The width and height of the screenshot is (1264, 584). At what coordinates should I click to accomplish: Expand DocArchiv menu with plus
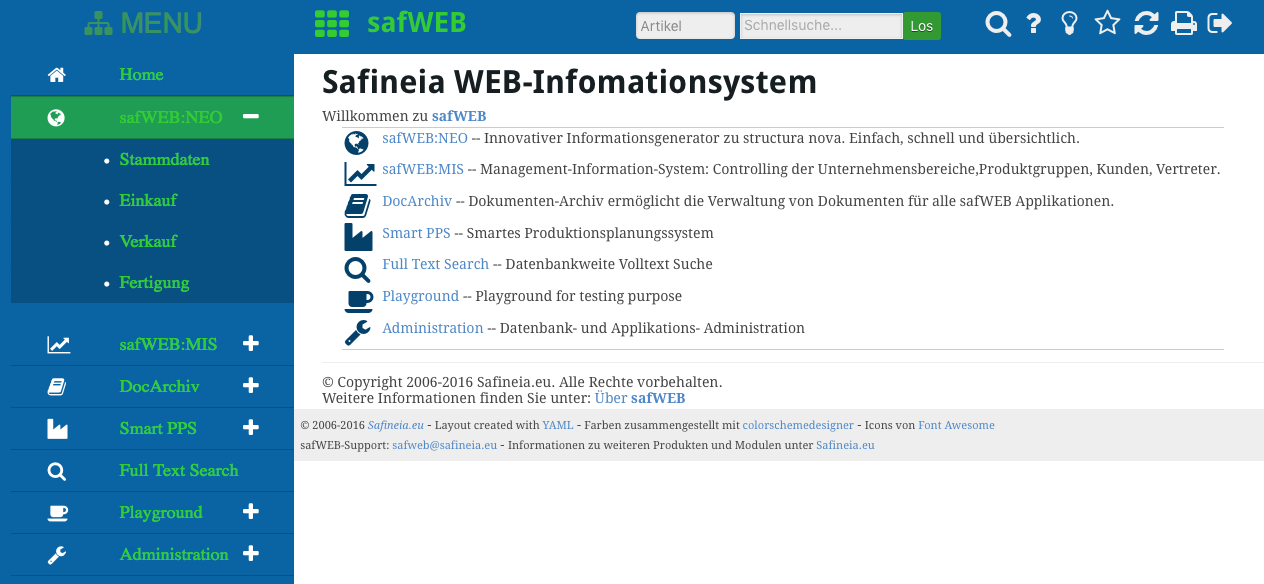point(251,386)
